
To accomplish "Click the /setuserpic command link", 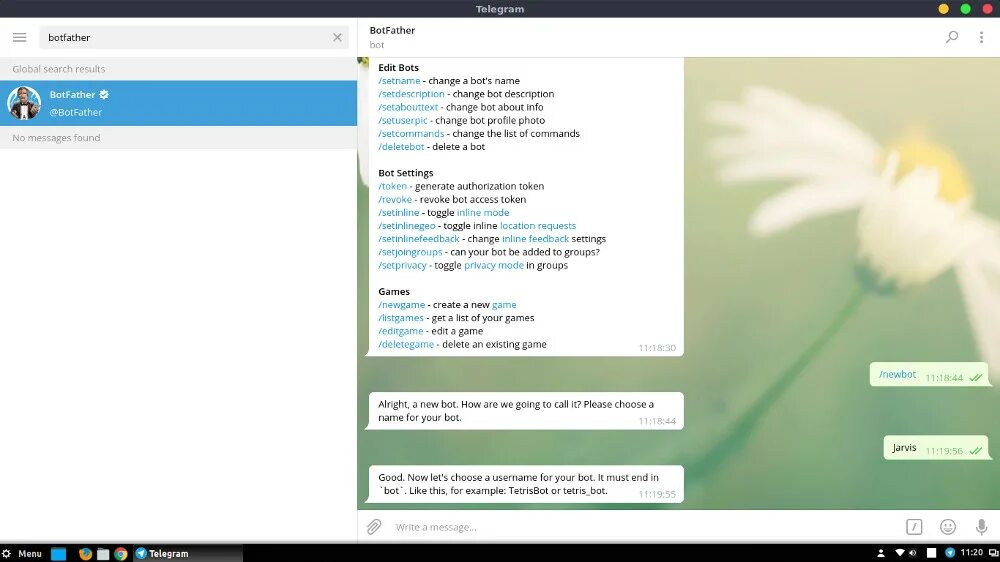I will pos(403,121).
